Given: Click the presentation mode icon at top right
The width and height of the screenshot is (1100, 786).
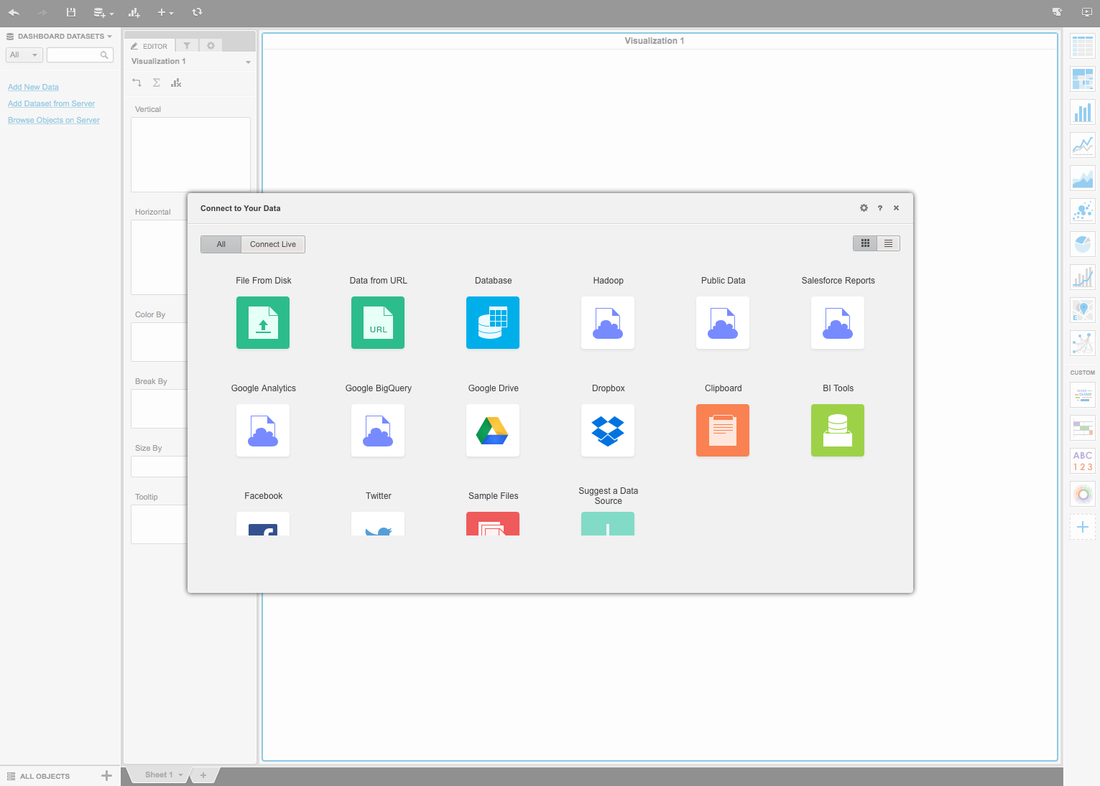Looking at the screenshot, I should [x=1087, y=12].
